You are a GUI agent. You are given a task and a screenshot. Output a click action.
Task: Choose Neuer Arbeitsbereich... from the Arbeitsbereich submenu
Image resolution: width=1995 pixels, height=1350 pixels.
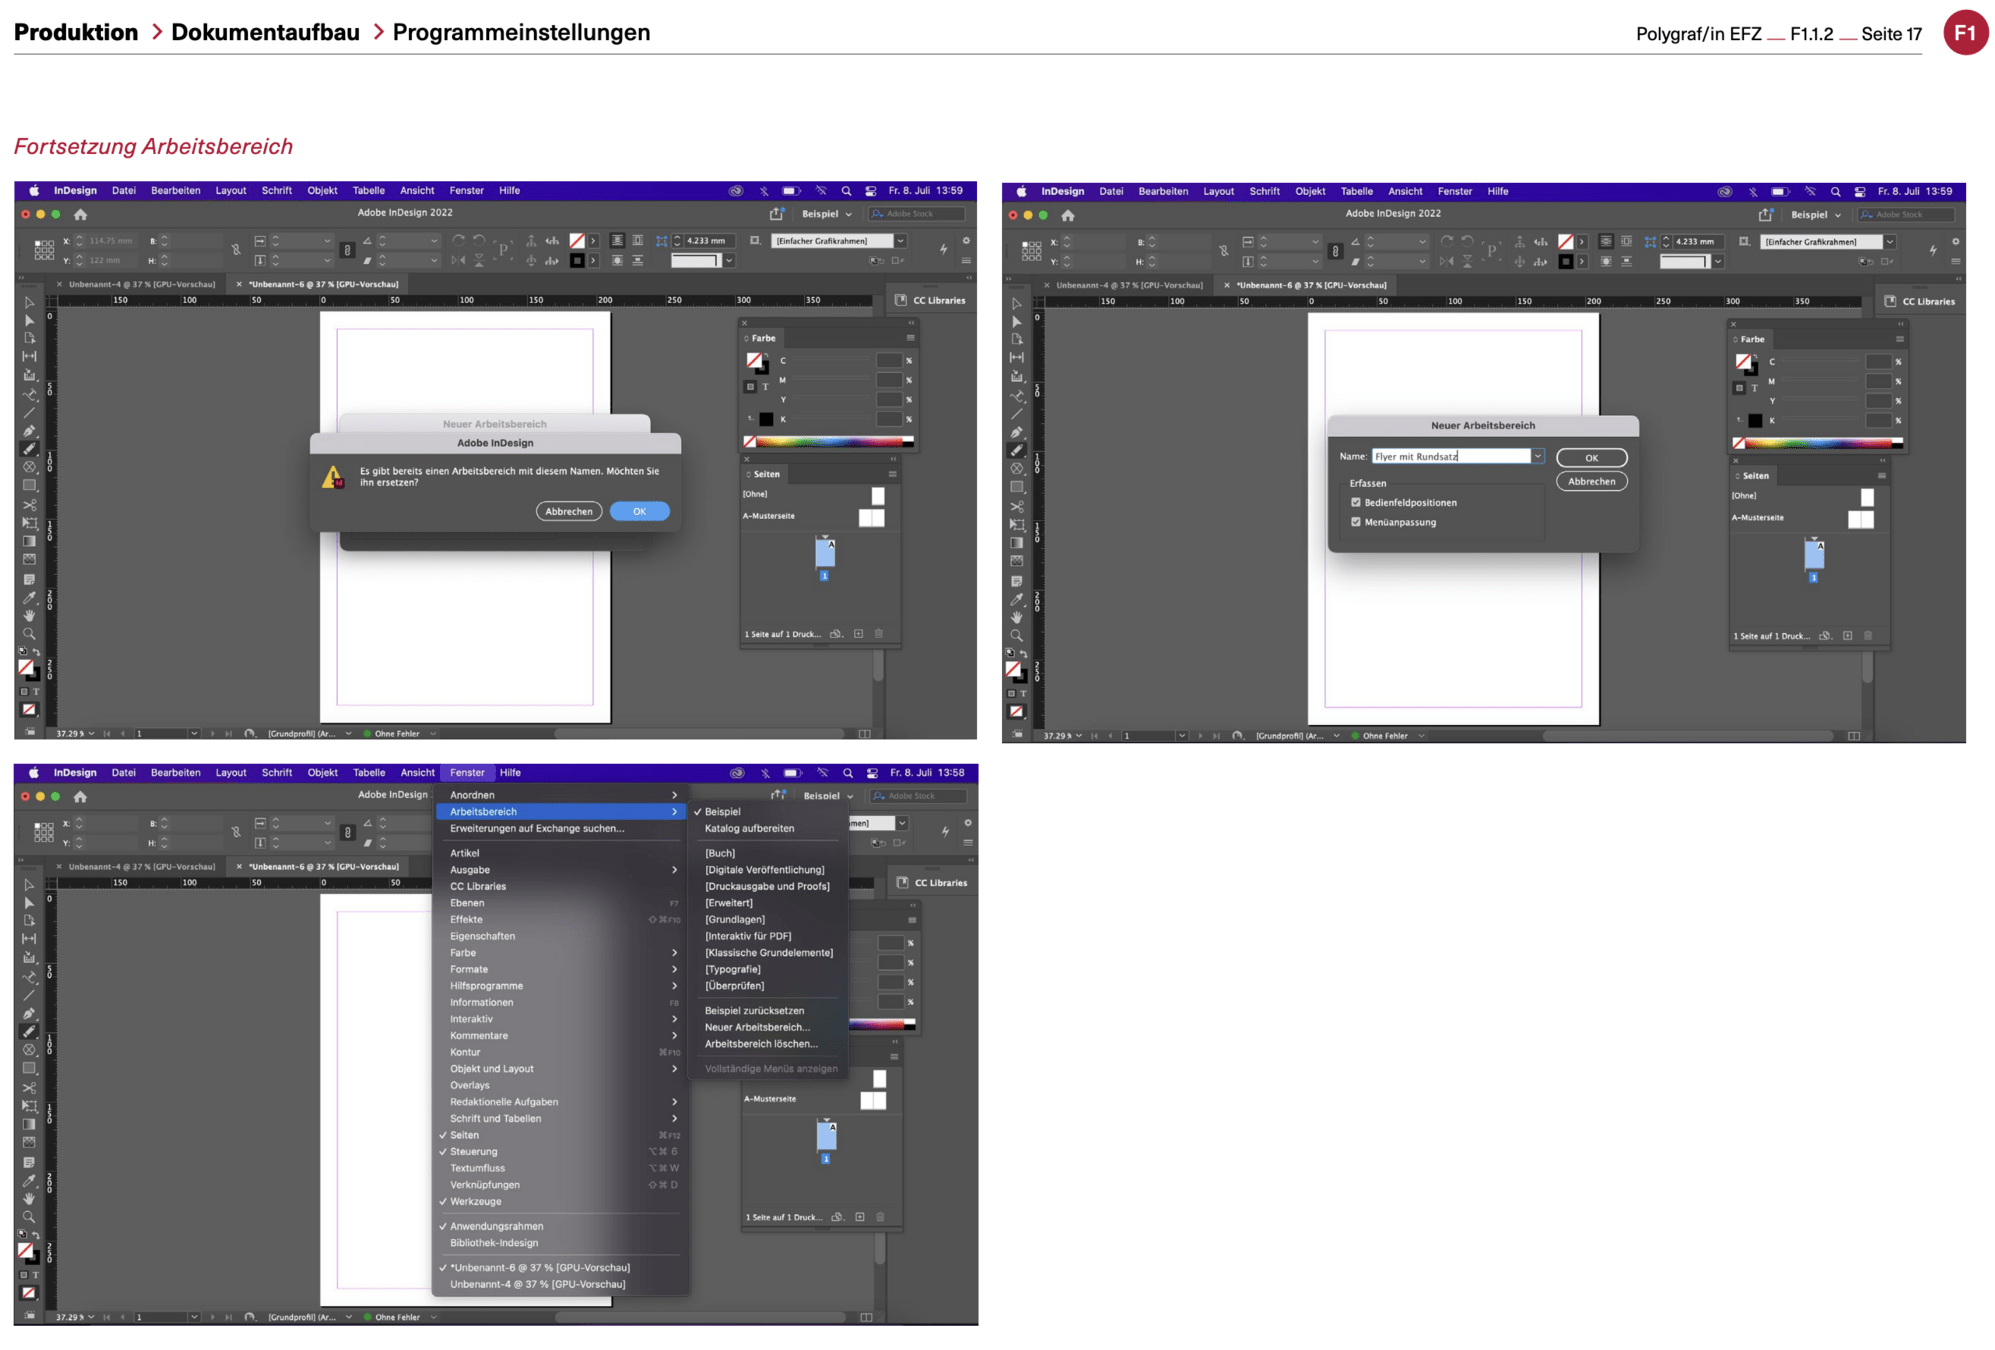(x=757, y=1027)
